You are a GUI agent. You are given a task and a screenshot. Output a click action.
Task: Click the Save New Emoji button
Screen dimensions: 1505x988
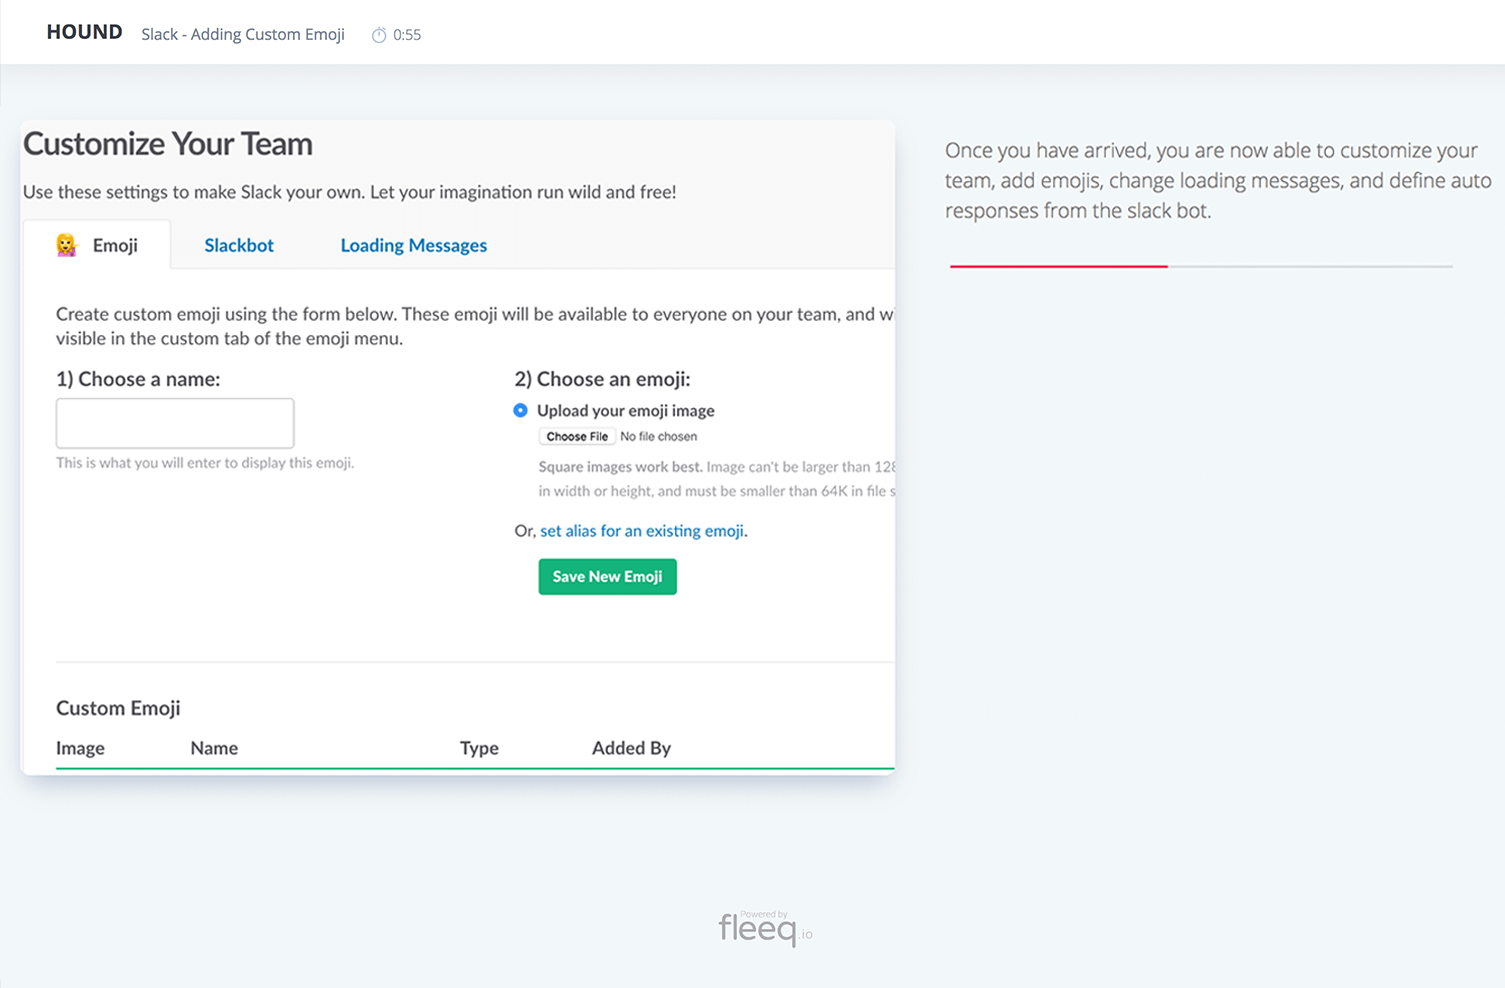[x=608, y=577]
